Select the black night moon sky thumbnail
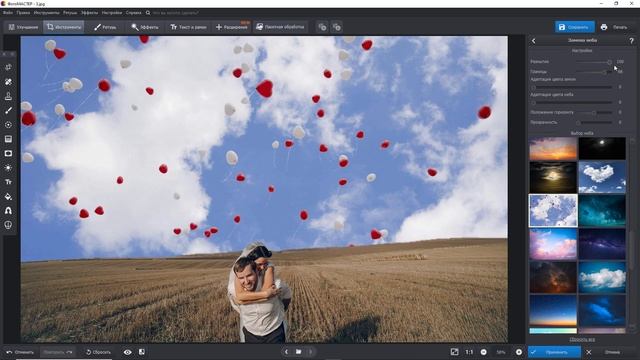This screenshot has height=360, width=640. click(x=602, y=148)
